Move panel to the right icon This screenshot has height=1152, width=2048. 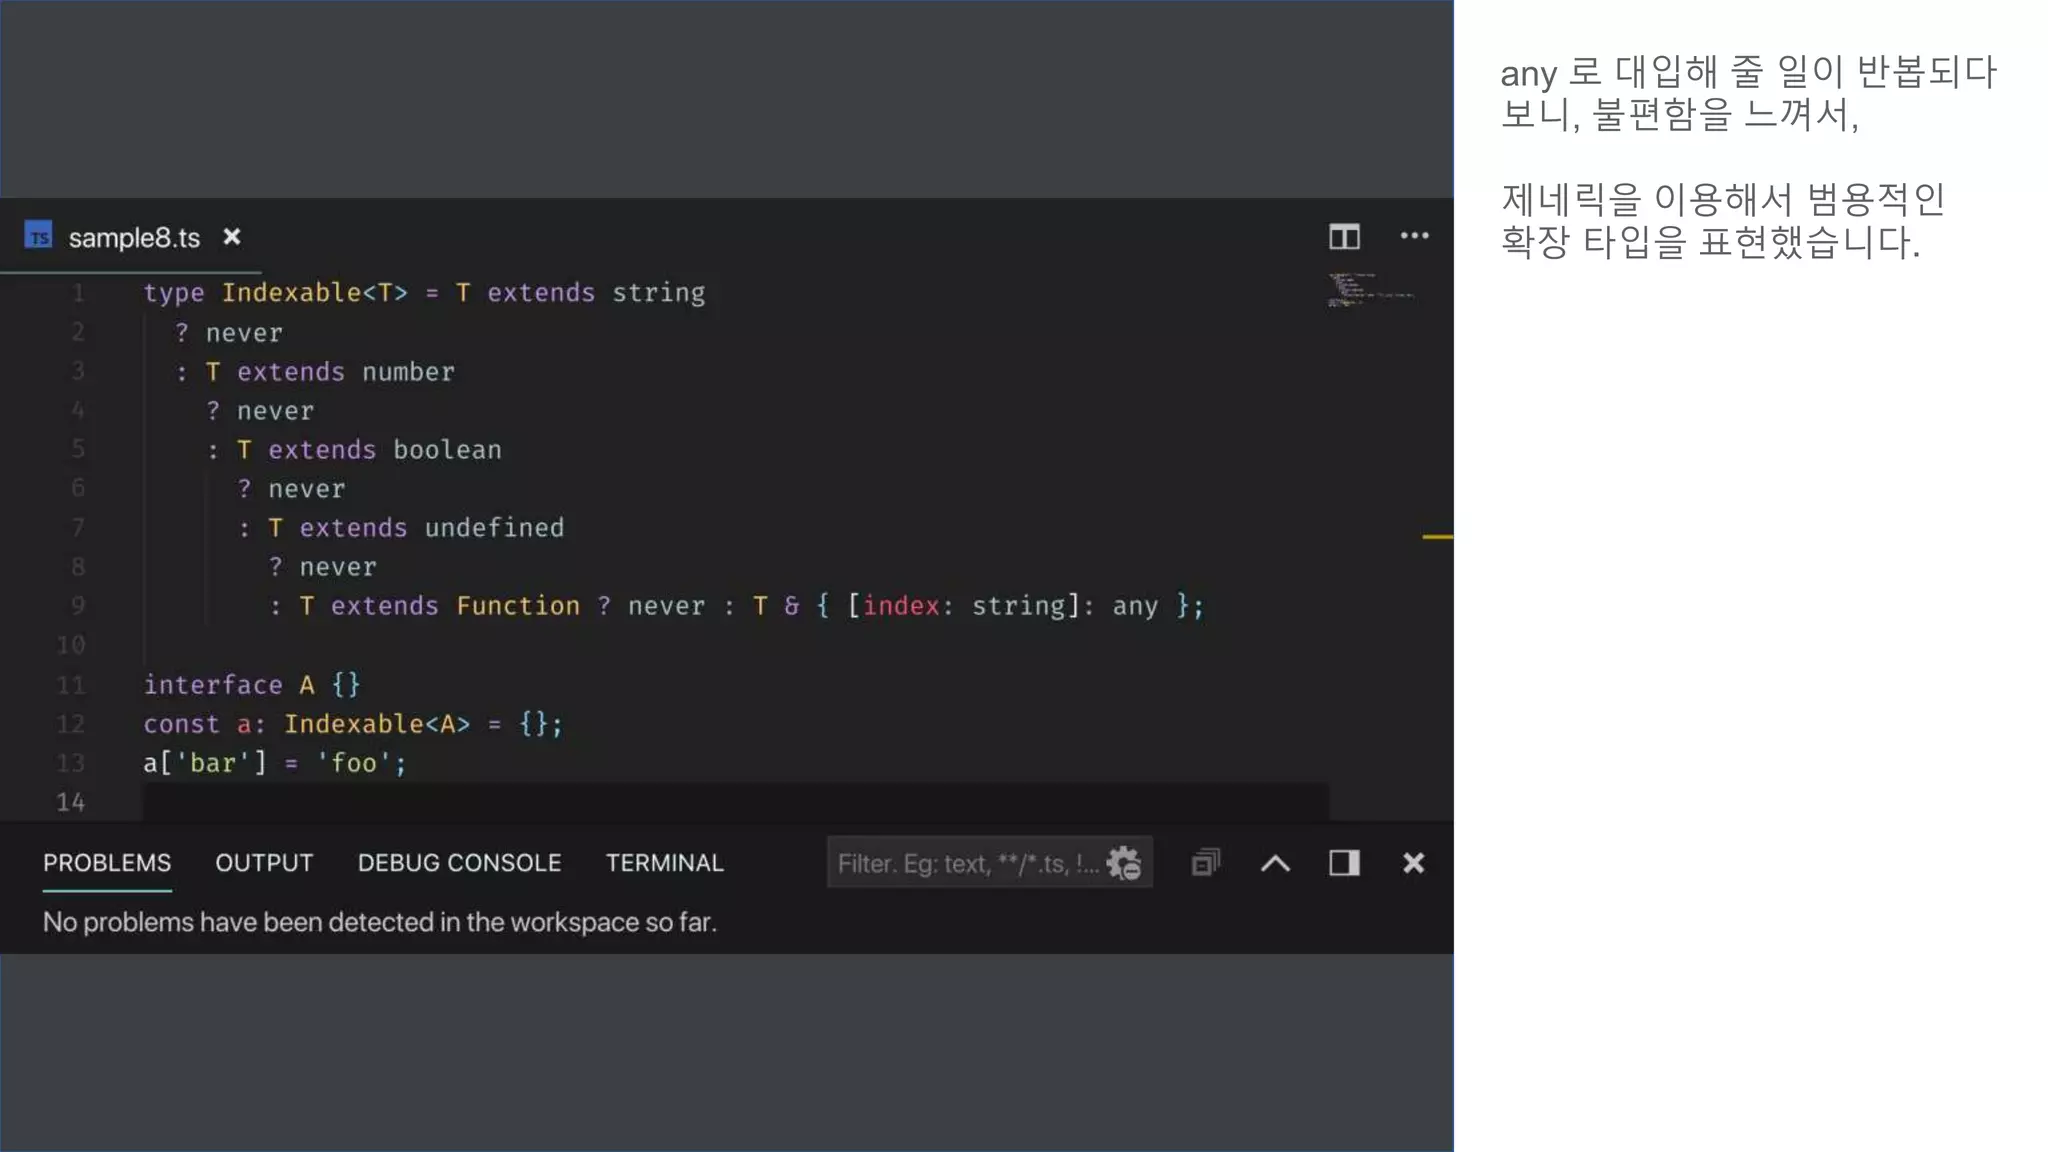click(x=1344, y=862)
